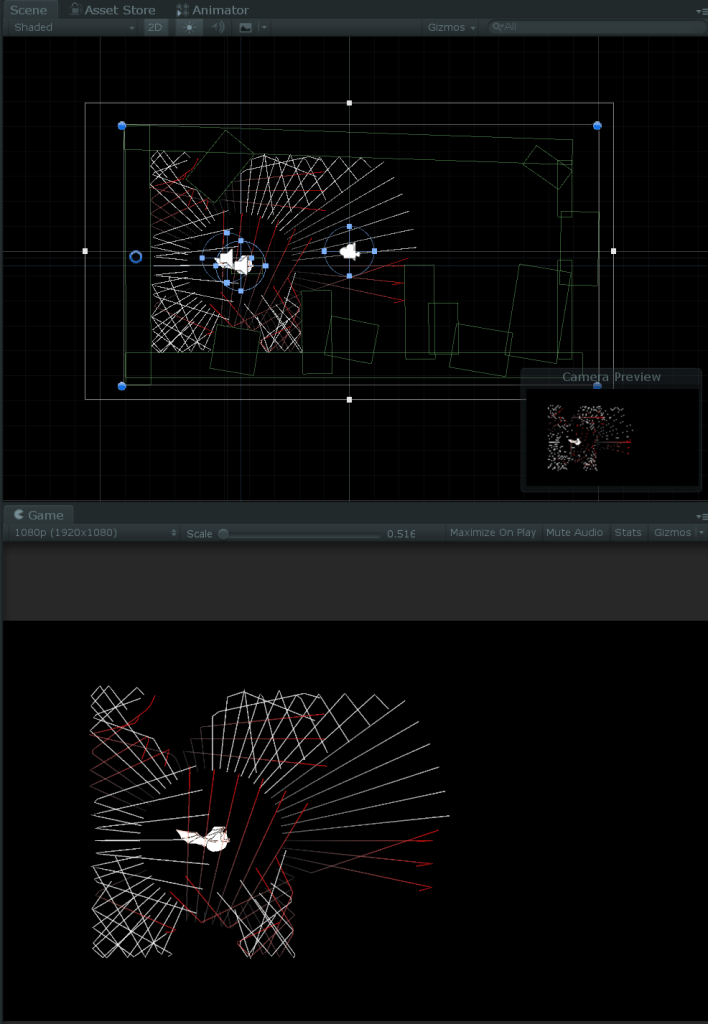Toggle Maximize On Play

tap(492, 533)
